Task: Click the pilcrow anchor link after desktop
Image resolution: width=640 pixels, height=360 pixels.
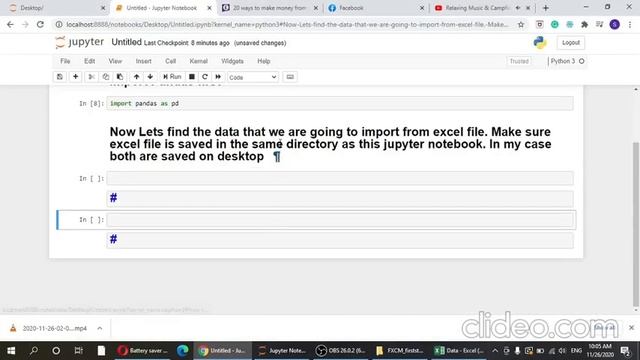Action: tap(277, 156)
